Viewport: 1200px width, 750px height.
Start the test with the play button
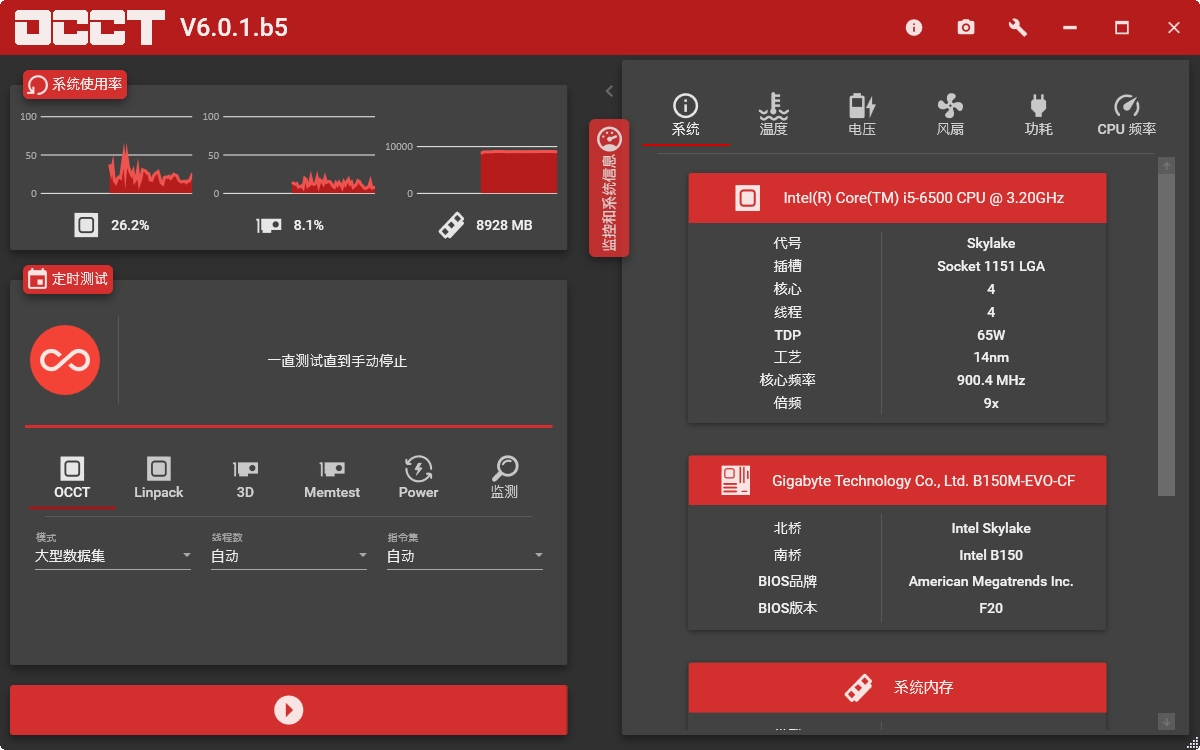click(x=288, y=710)
